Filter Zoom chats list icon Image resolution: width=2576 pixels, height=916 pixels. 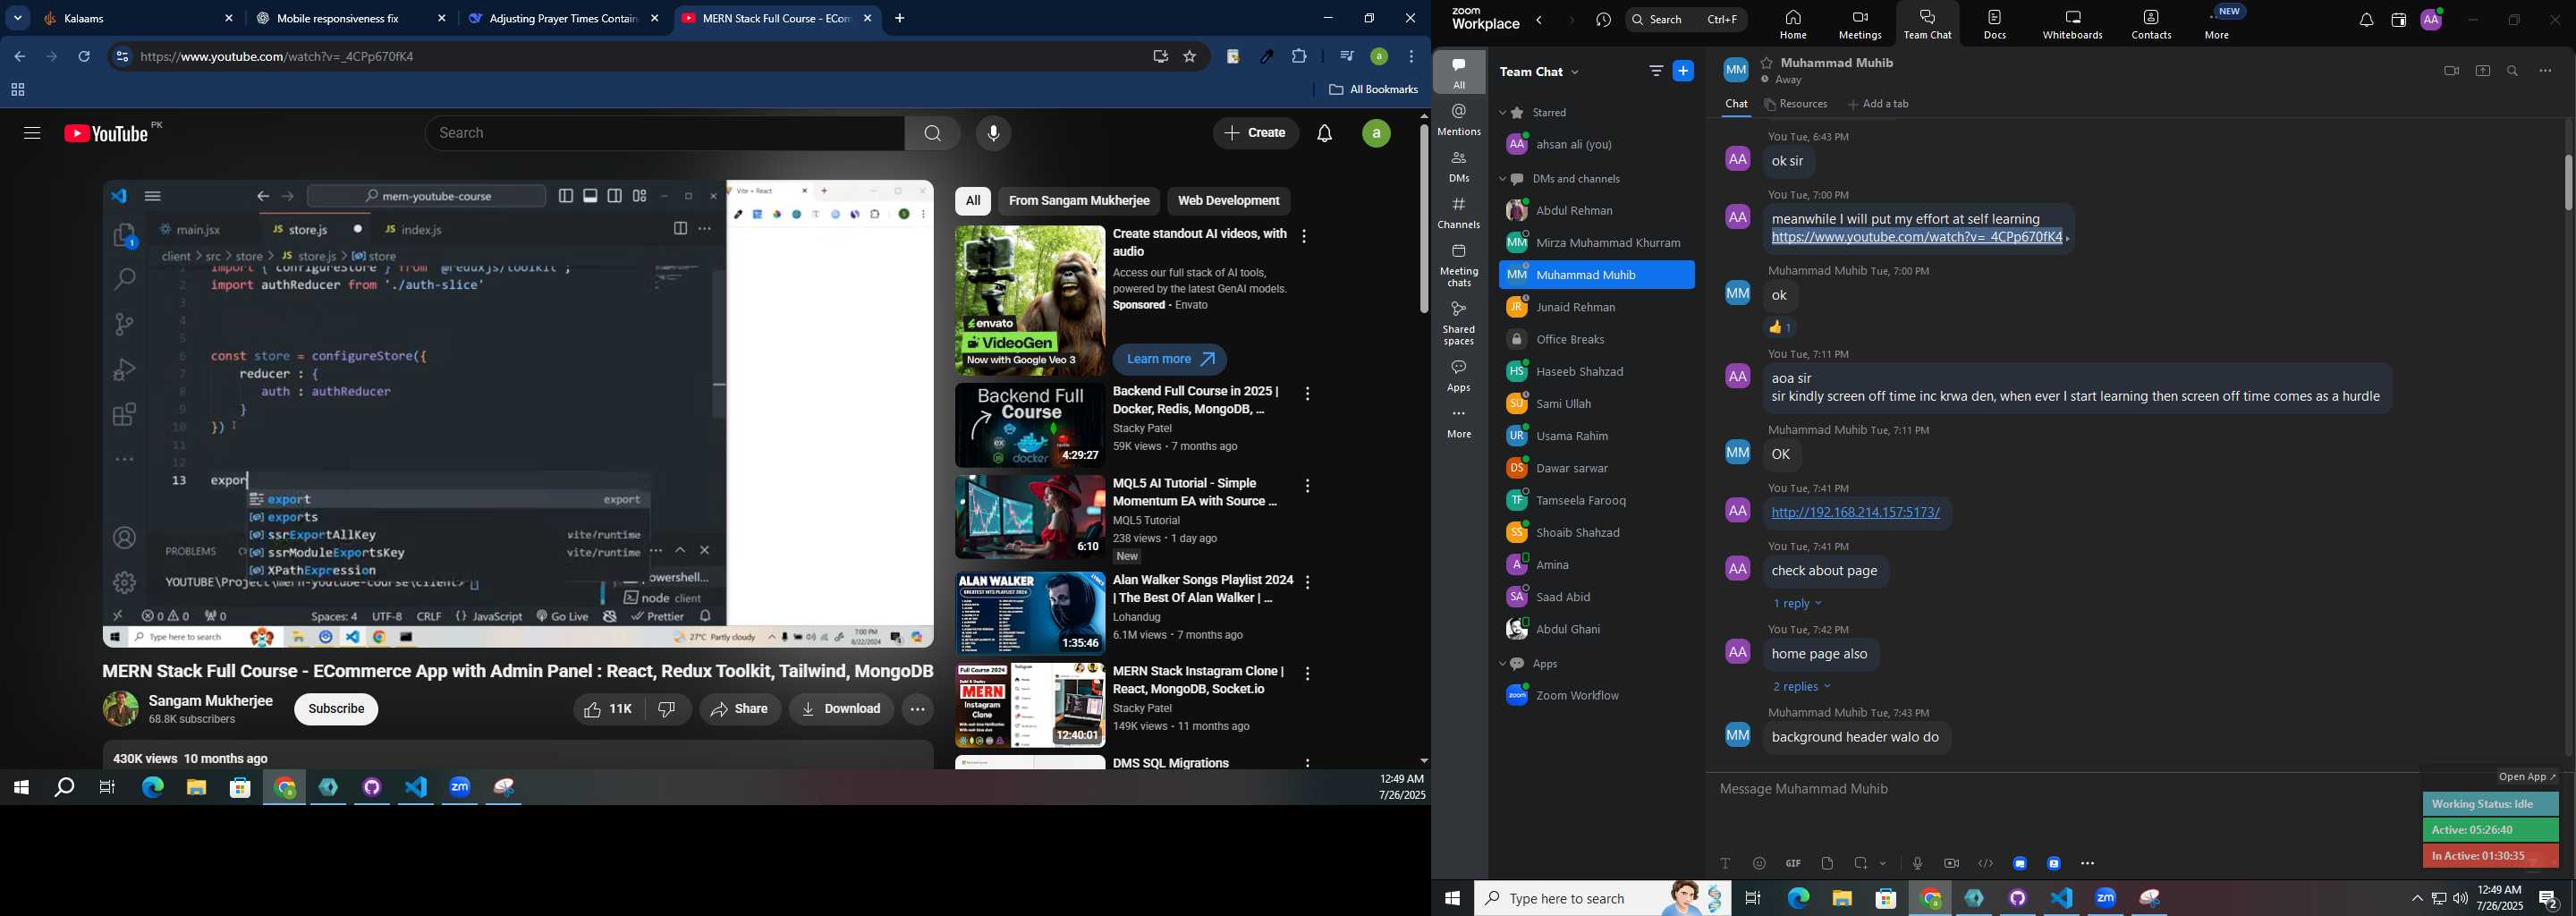1656,71
